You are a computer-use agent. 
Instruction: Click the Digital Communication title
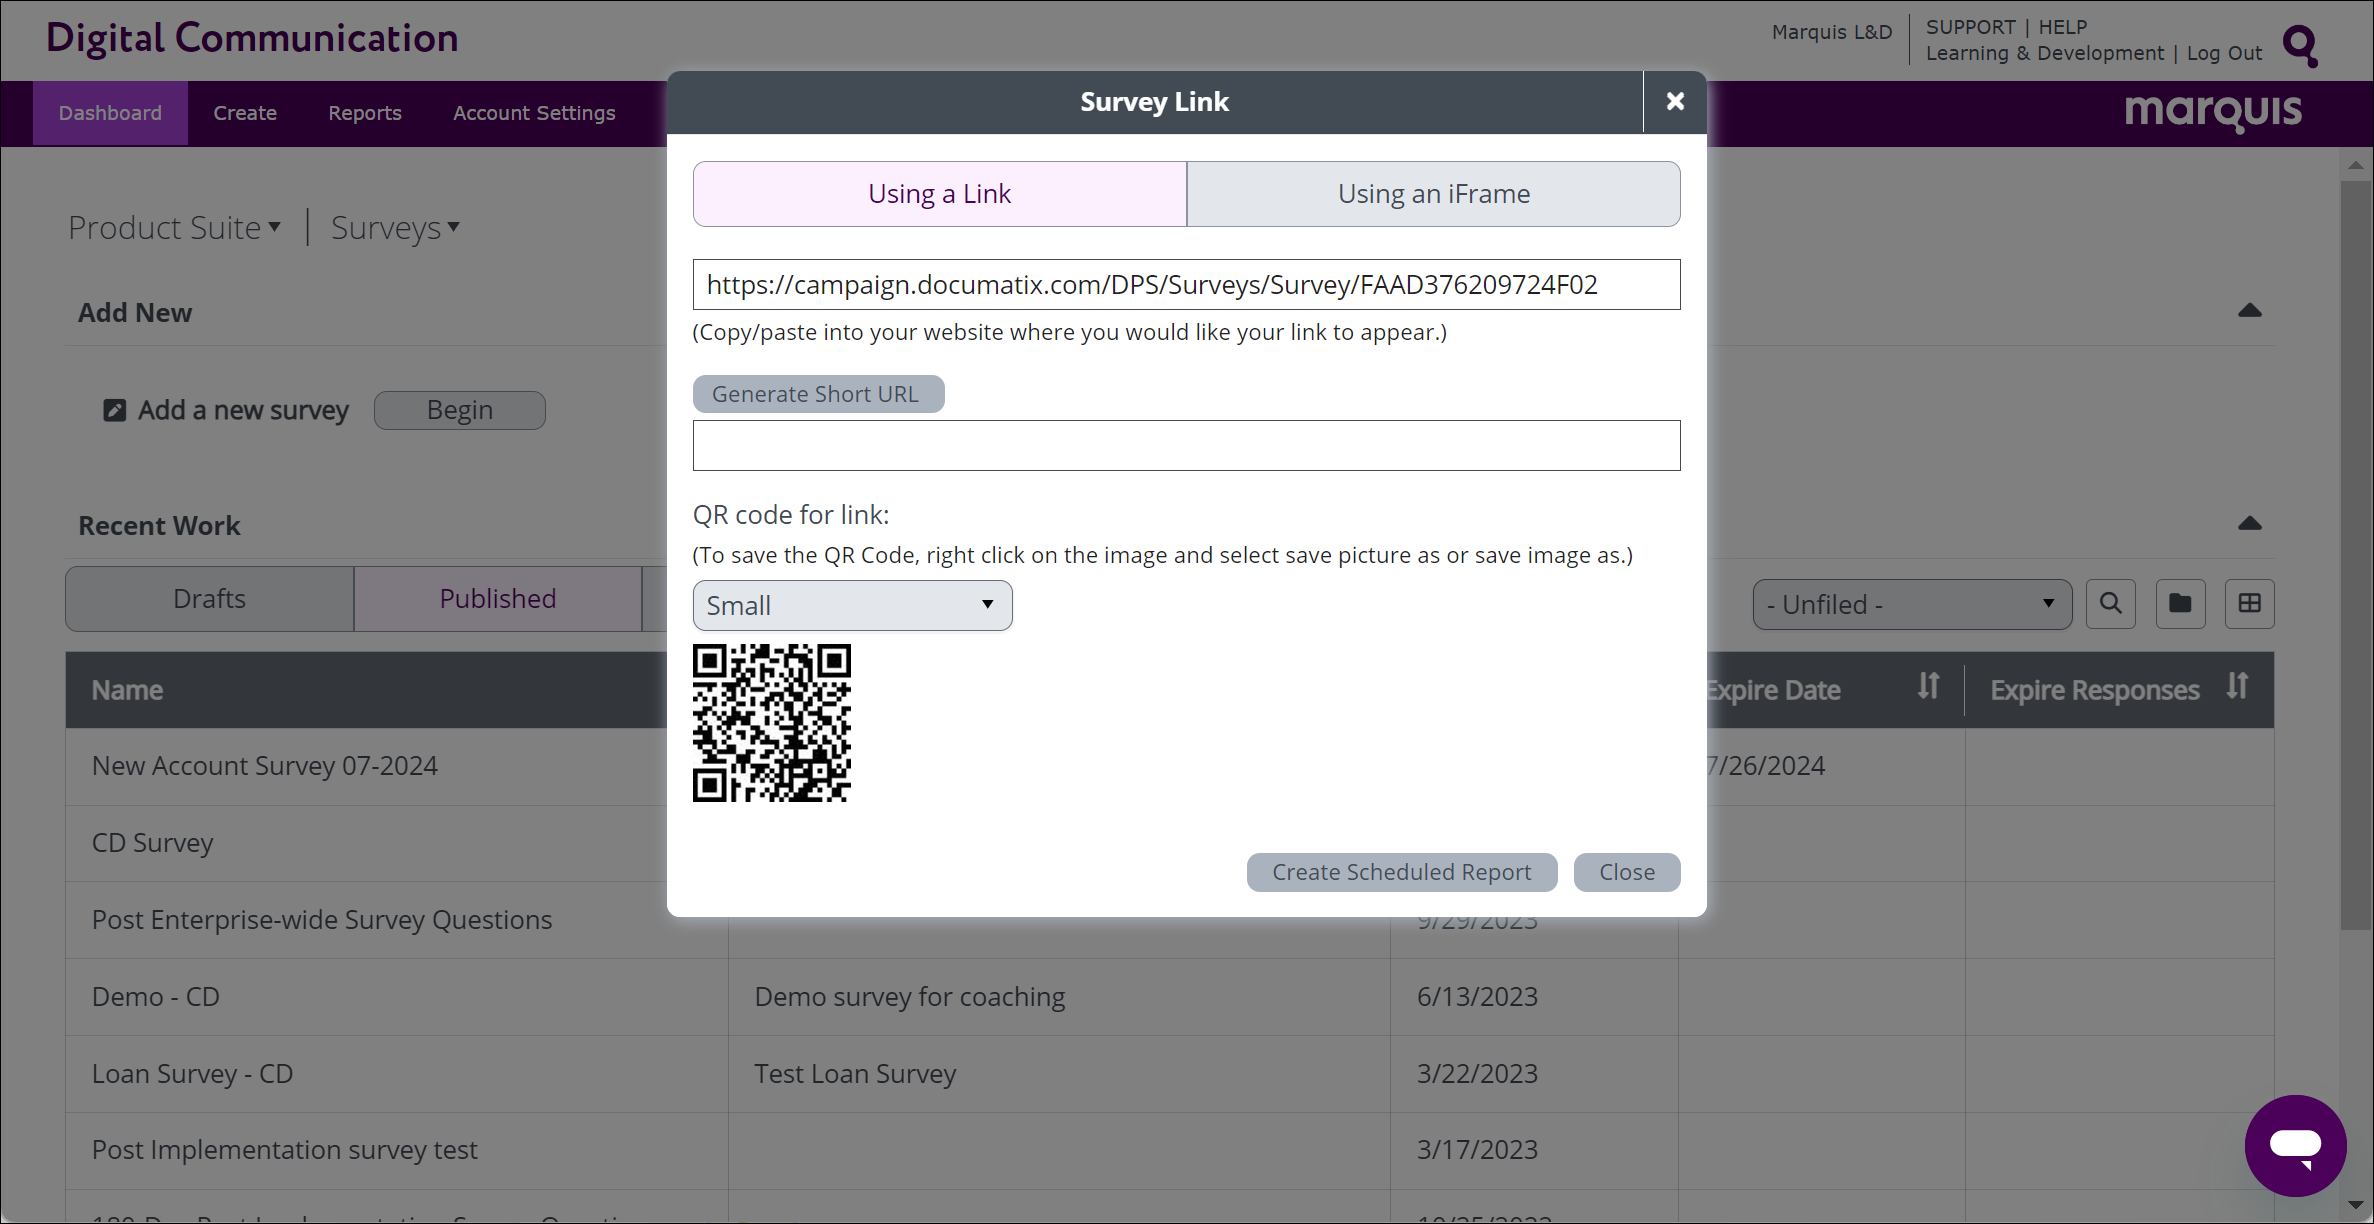(252, 38)
